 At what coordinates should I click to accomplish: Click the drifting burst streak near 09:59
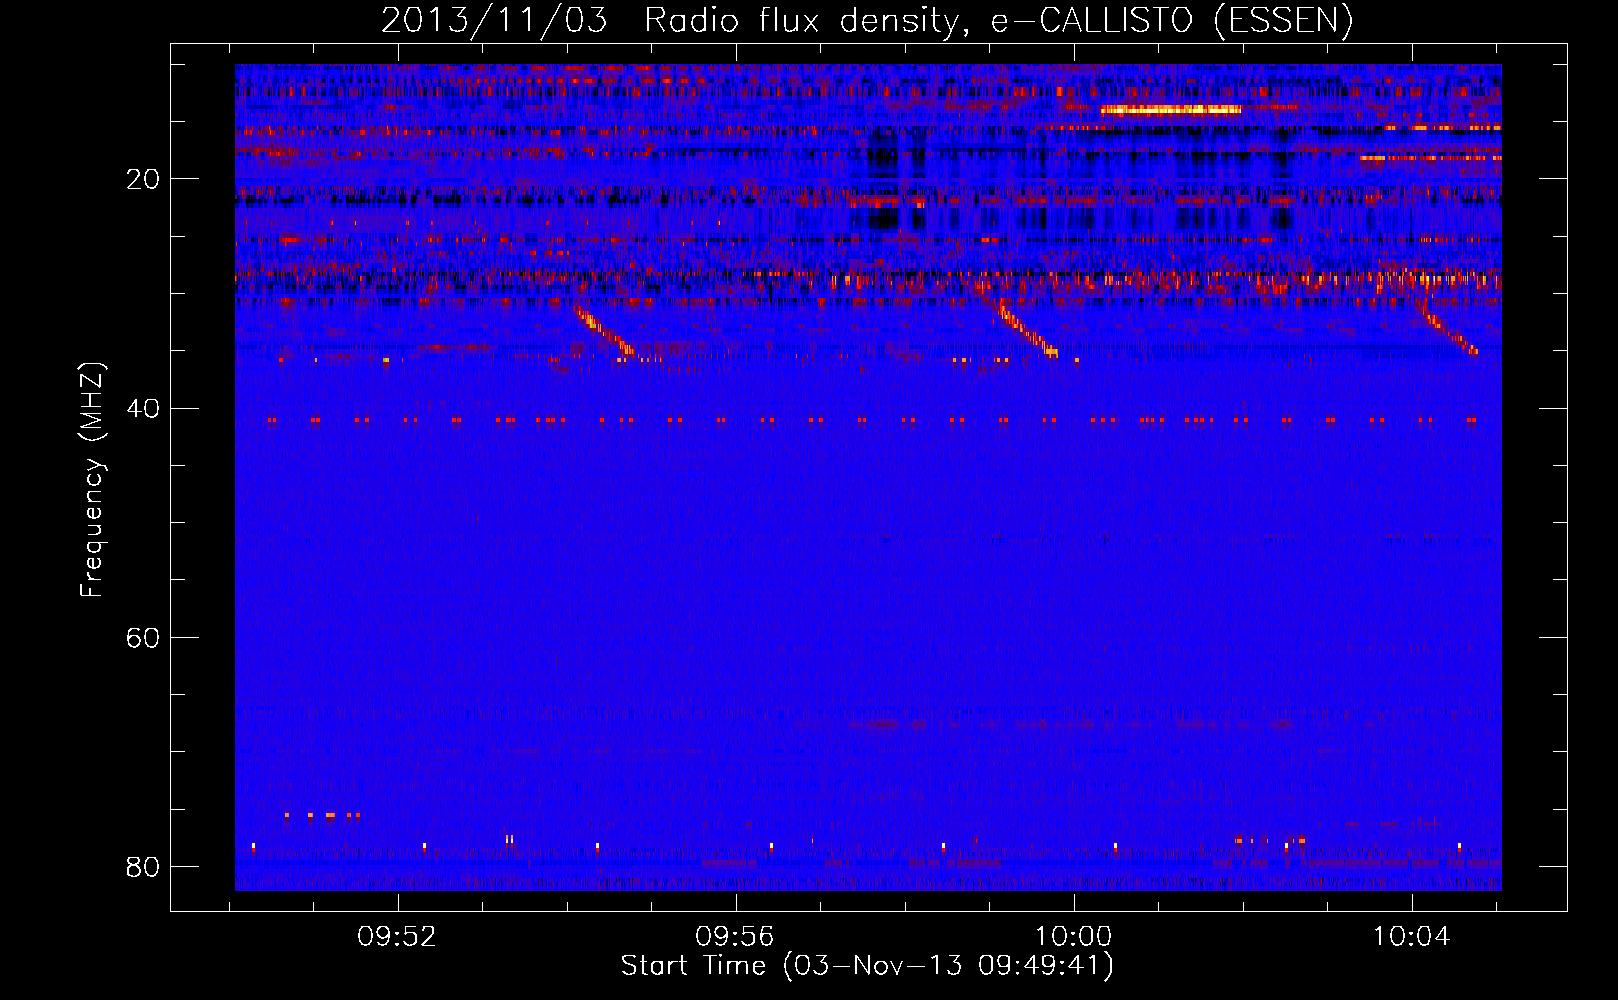1026,328
